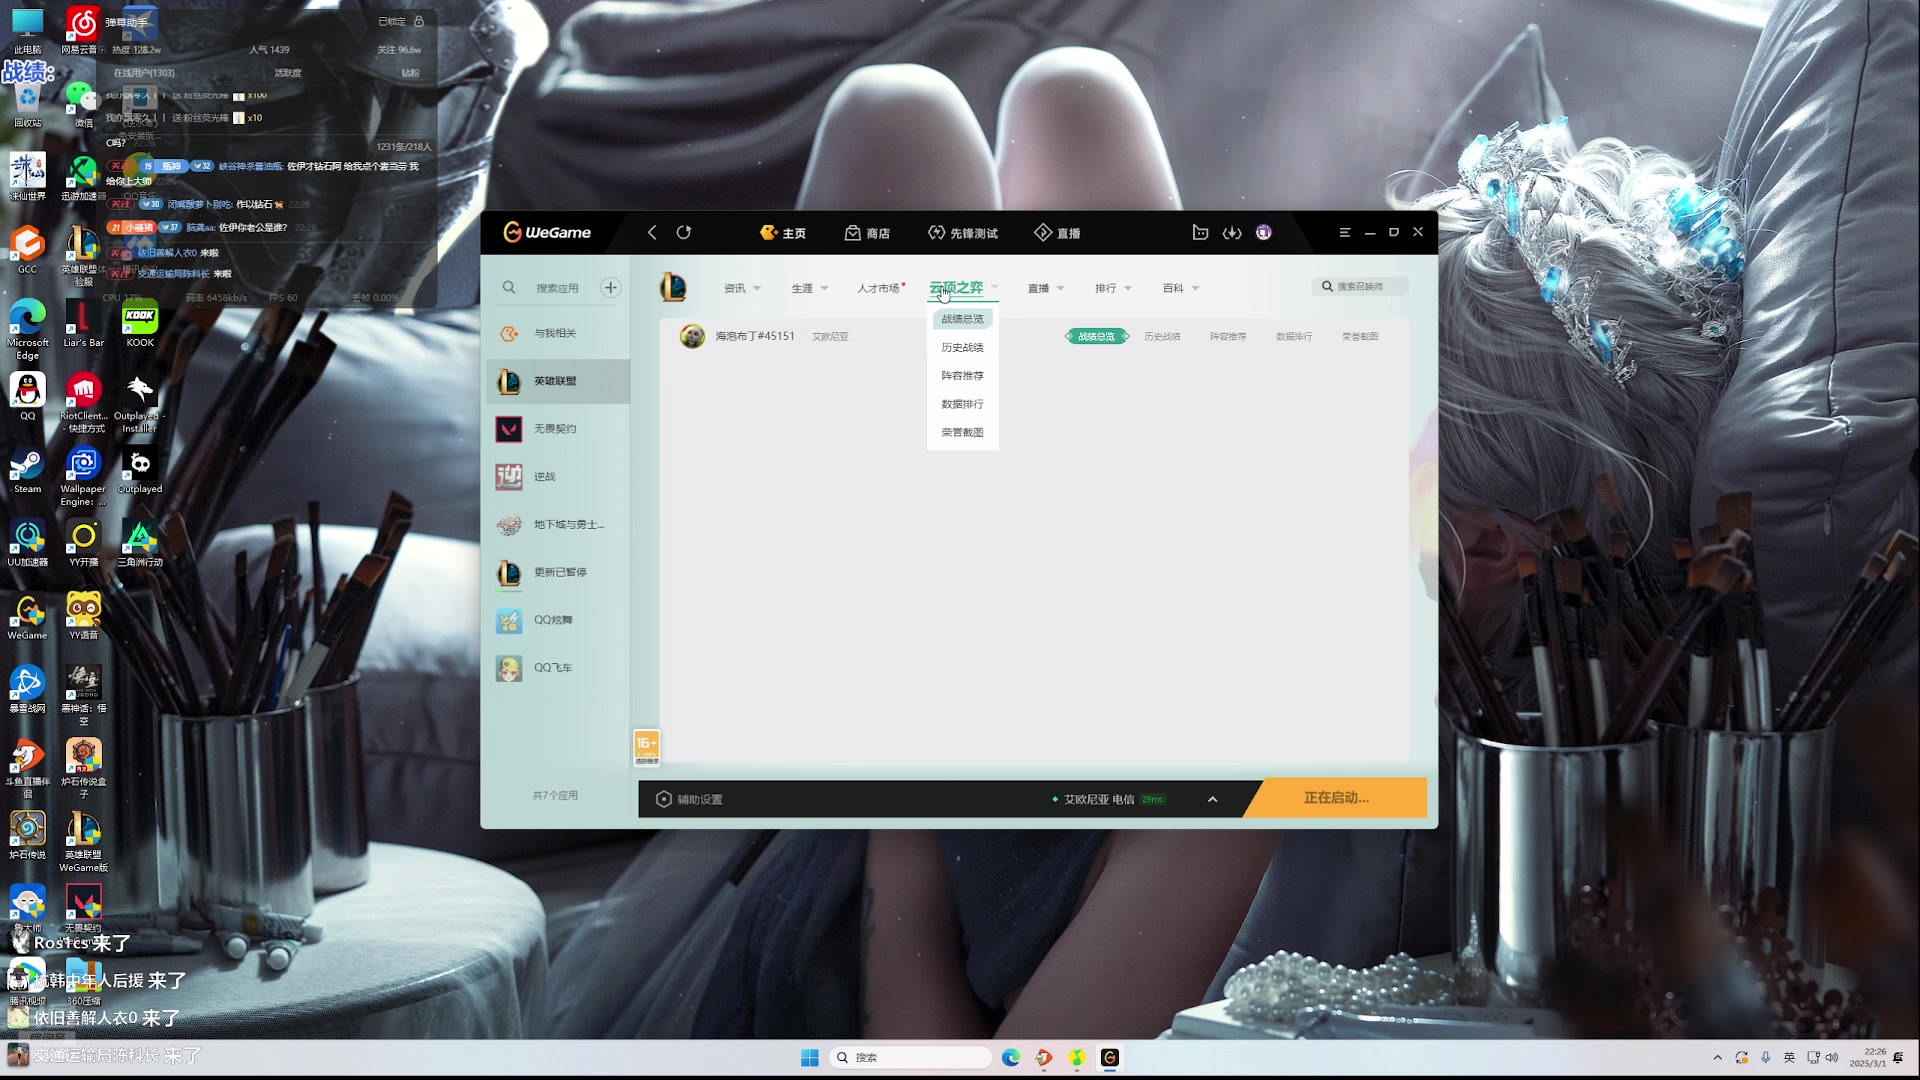The width and height of the screenshot is (1920, 1080).
Task: Expand the 百科 dropdown
Action: pyautogui.click(x=1181, y=288)
